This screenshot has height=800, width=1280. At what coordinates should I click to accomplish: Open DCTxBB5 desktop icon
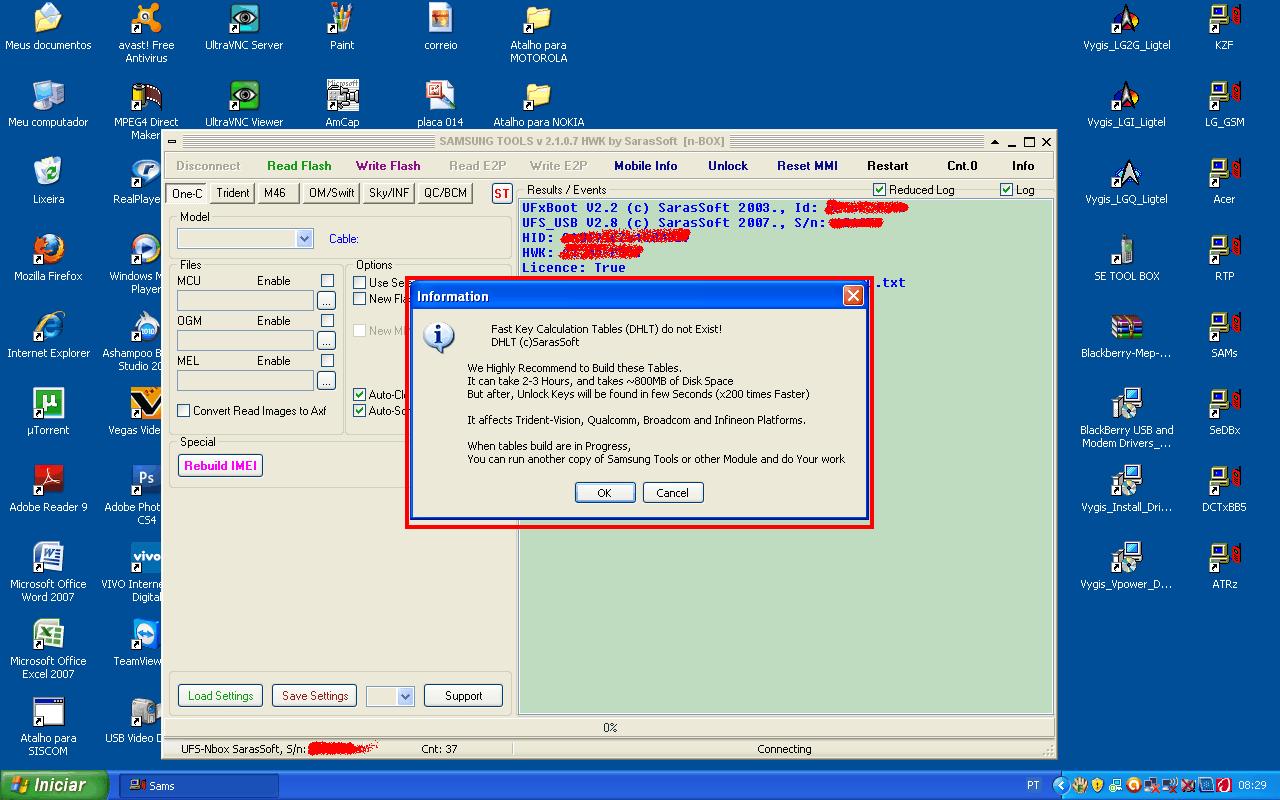tap(1224, 489)
